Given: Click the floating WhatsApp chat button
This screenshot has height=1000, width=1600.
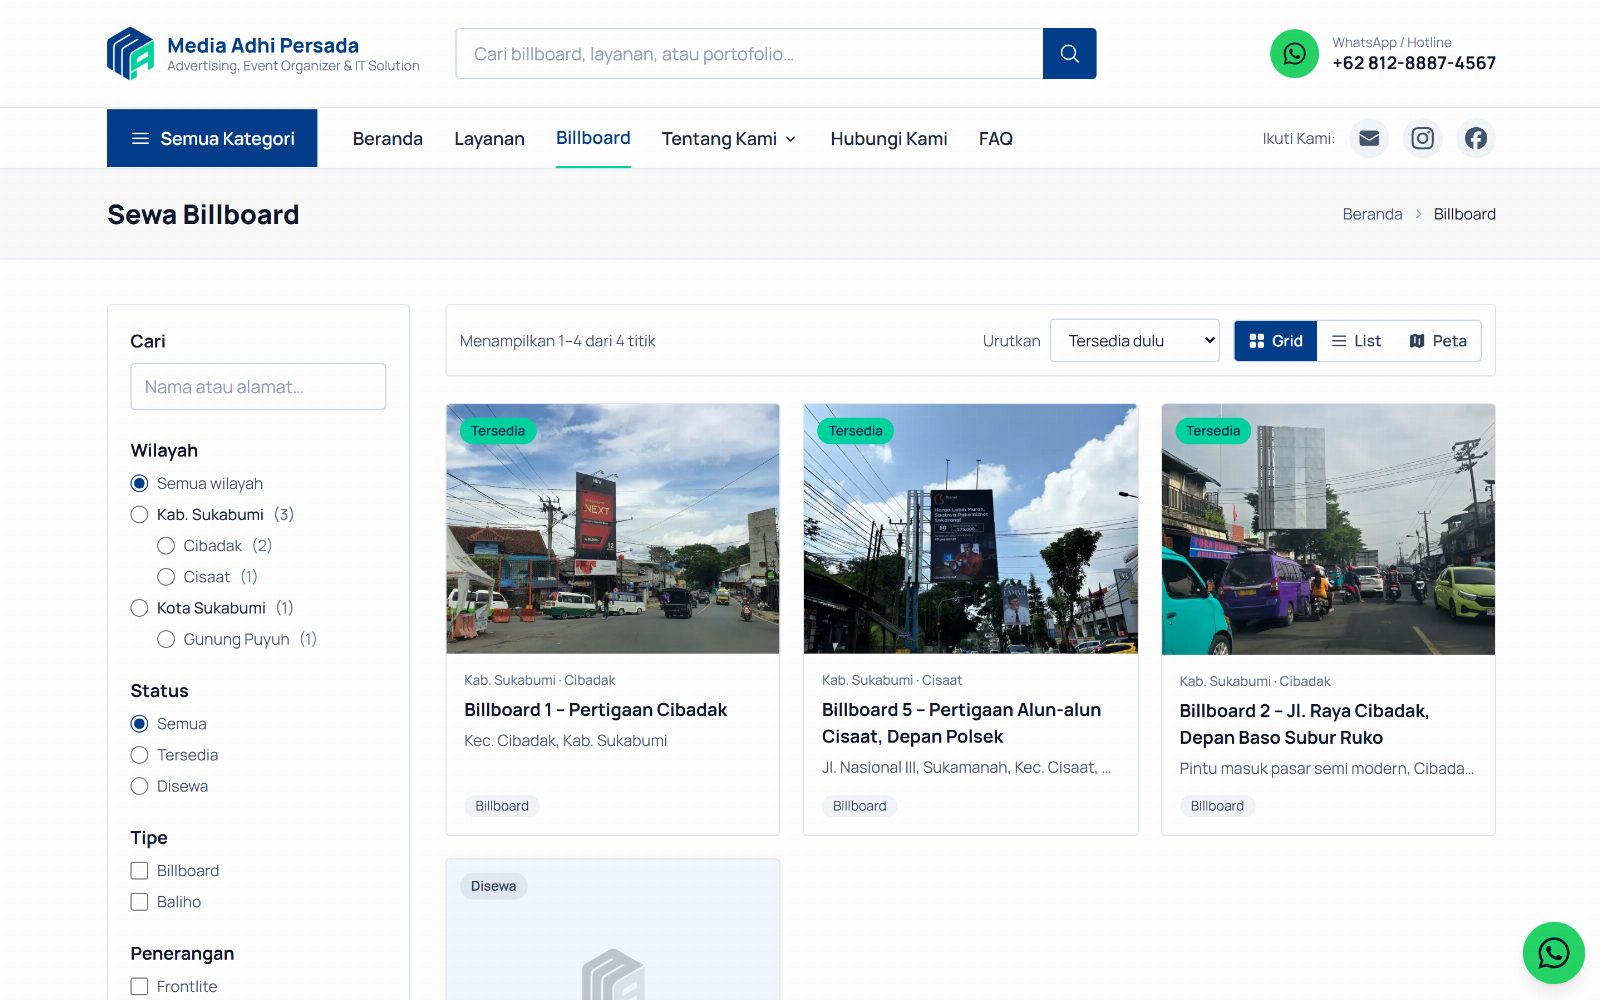Looking at the screenshot, I should [1553, 953].
